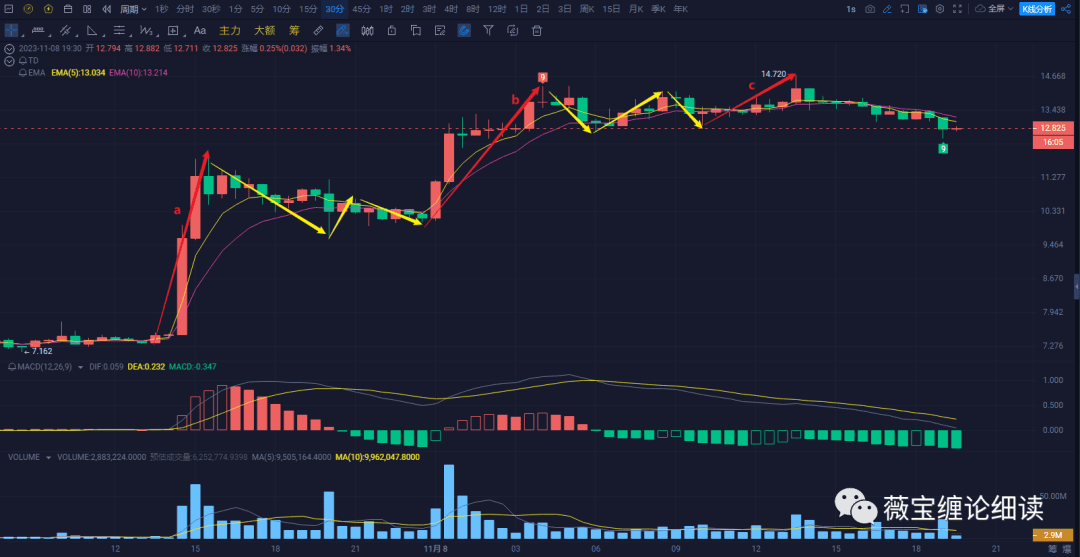Switch to the 15分 timeframe
The height and width of the screenshot is (557, 1080).
309,9
